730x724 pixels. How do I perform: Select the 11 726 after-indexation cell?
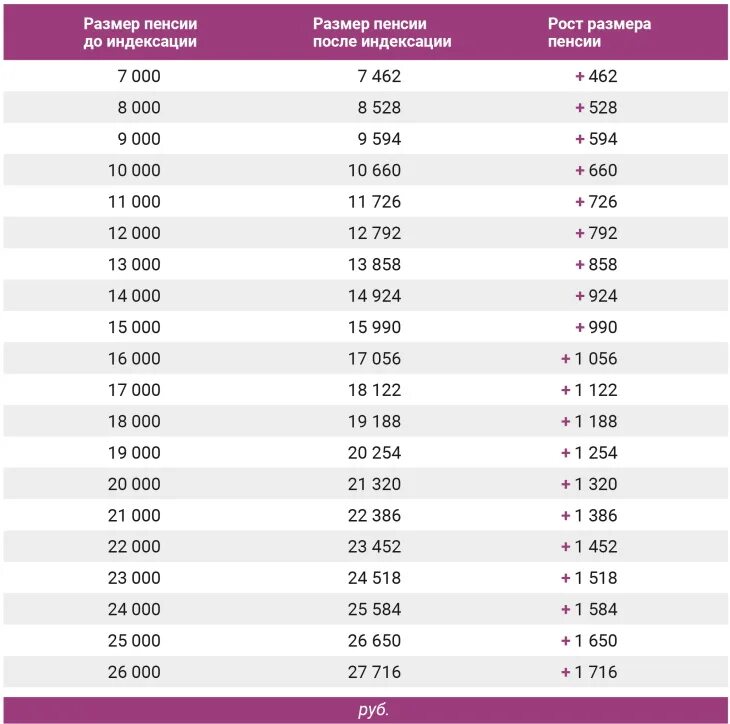[374, 202]
